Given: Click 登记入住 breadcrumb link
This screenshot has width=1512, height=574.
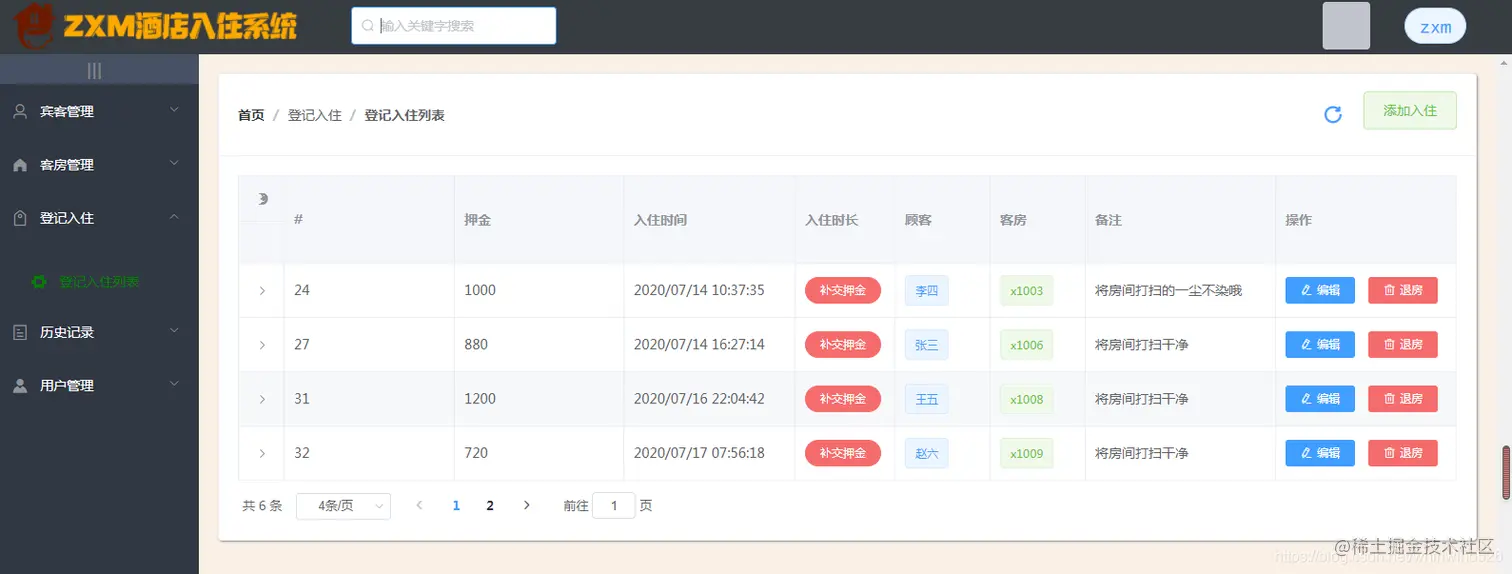Looking at the screenshot, I should [x=315, y=115].
